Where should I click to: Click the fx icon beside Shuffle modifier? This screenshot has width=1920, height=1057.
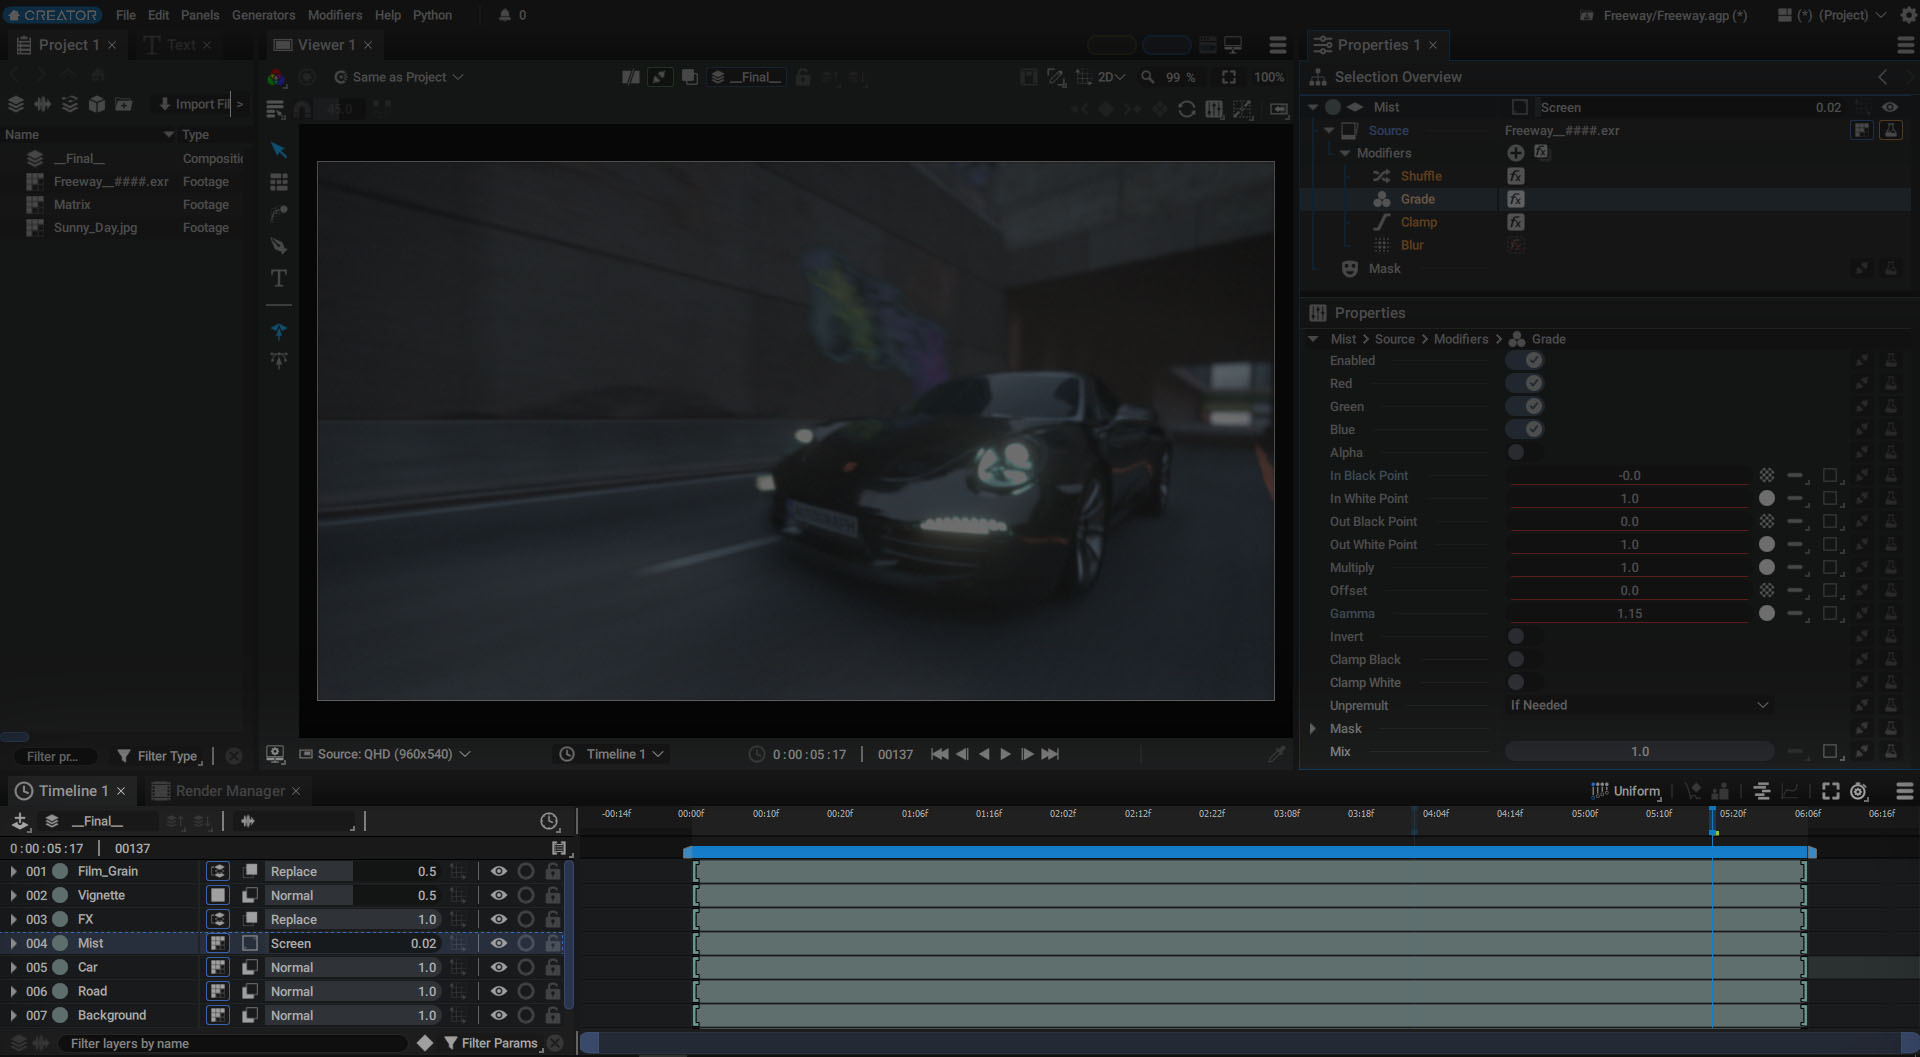pos(1516,176)
